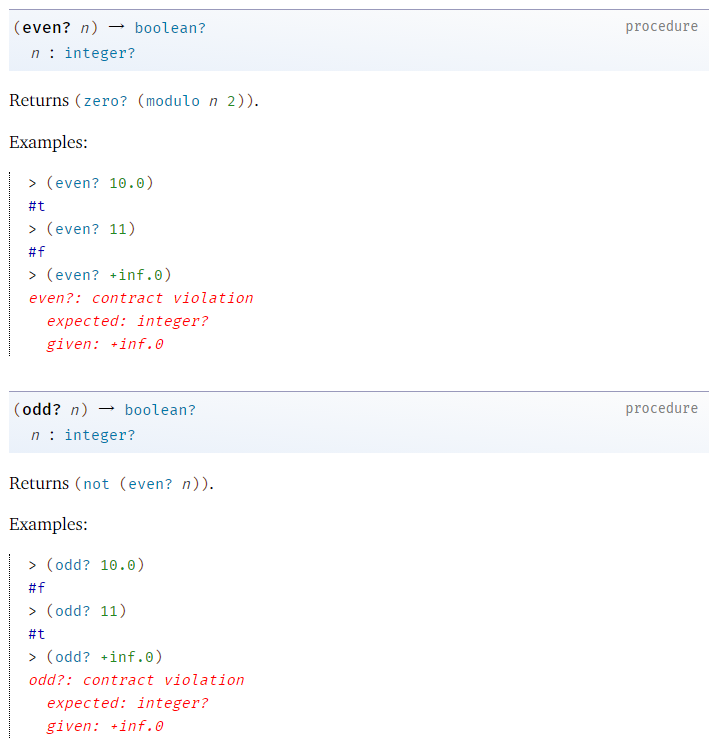Click even? link in the 10.0 example

point(77,183)
